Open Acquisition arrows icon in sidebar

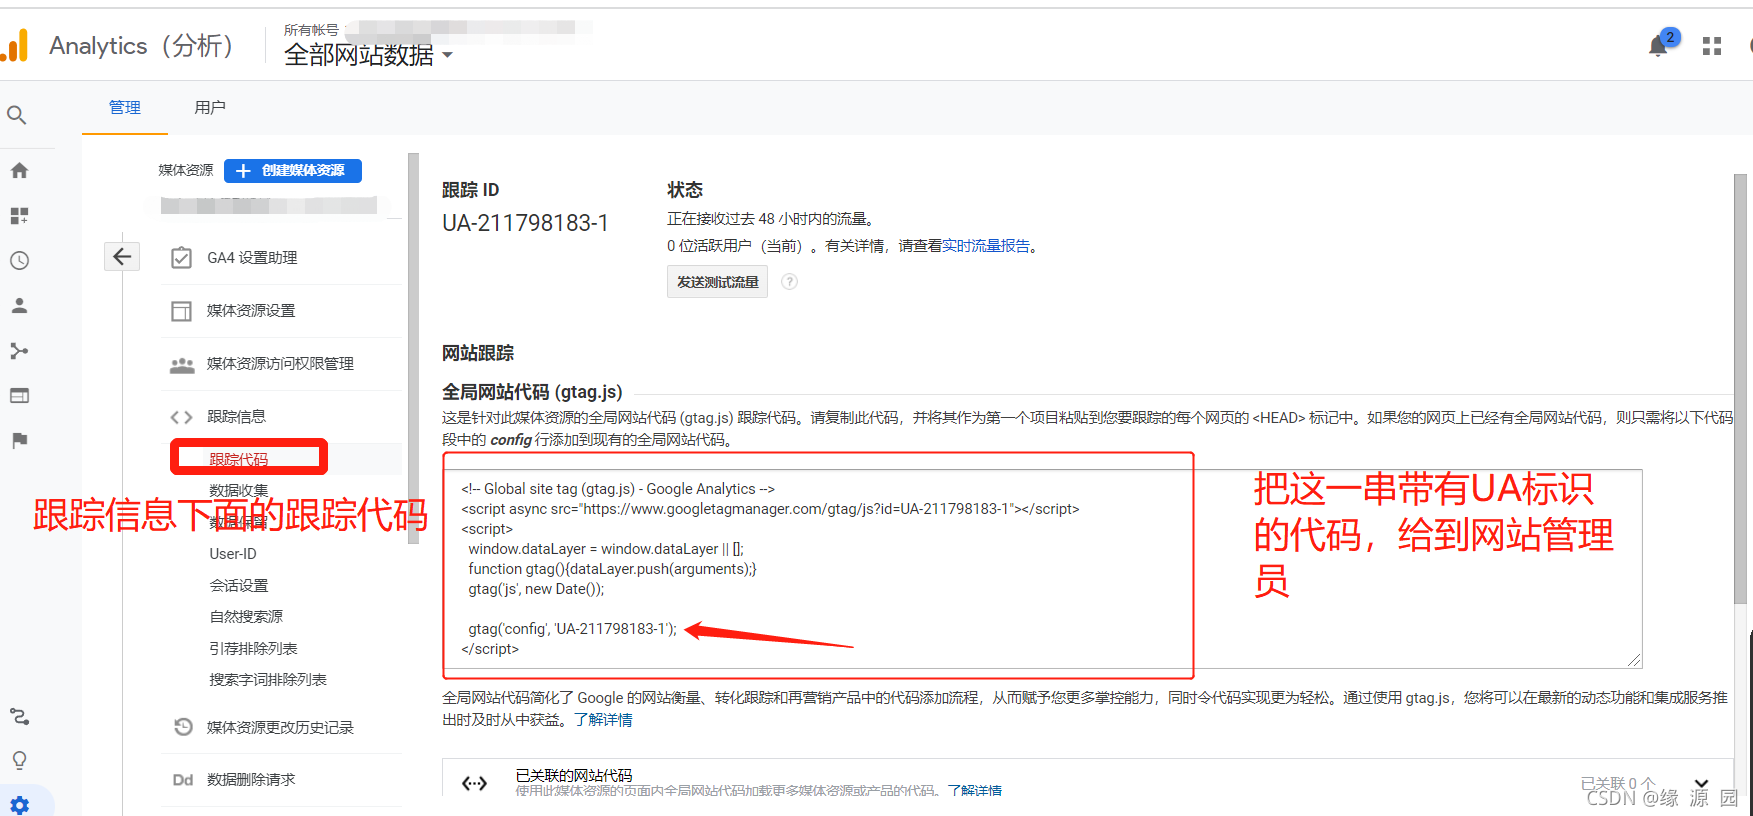[x=19, y=351]
